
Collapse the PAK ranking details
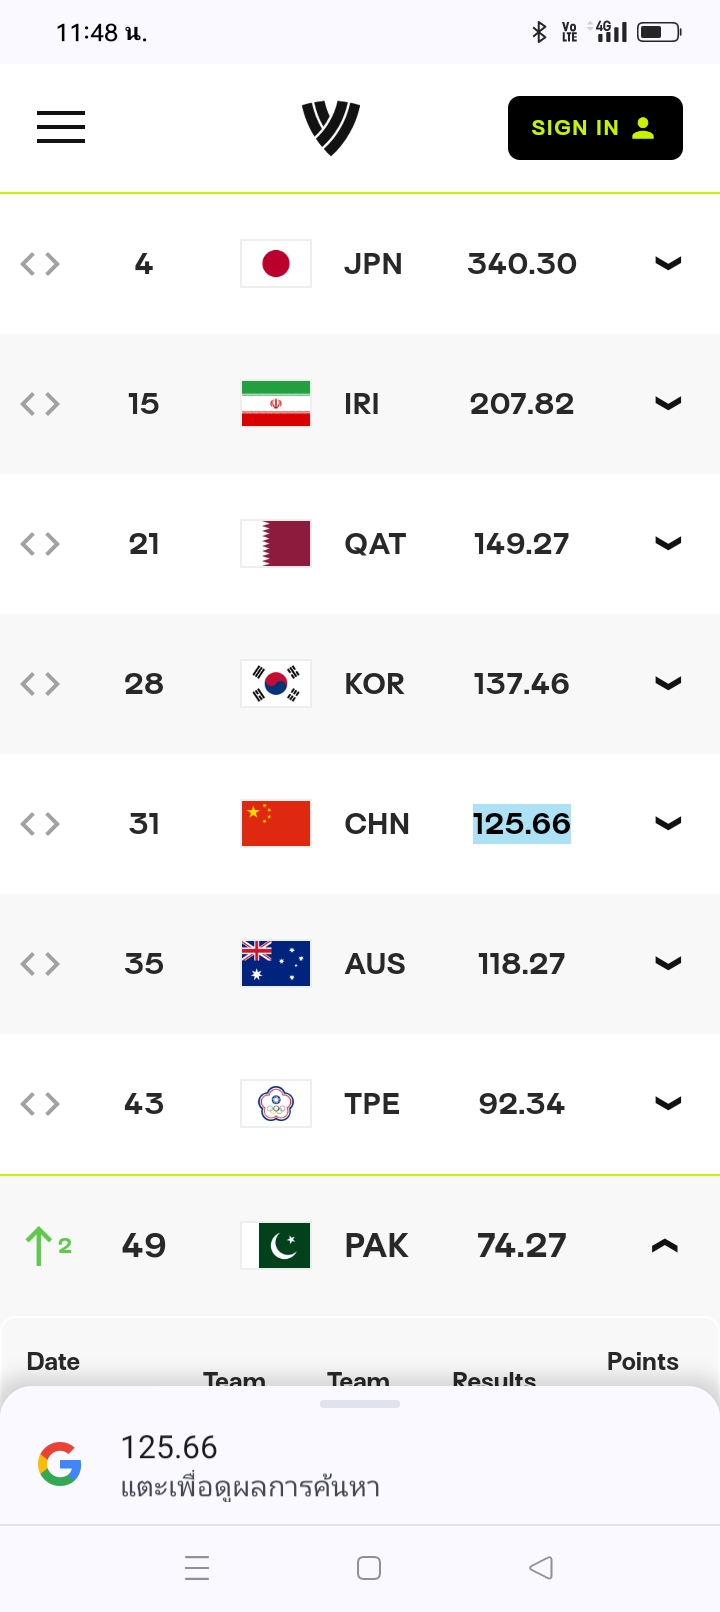click(x=665, y=1246)
